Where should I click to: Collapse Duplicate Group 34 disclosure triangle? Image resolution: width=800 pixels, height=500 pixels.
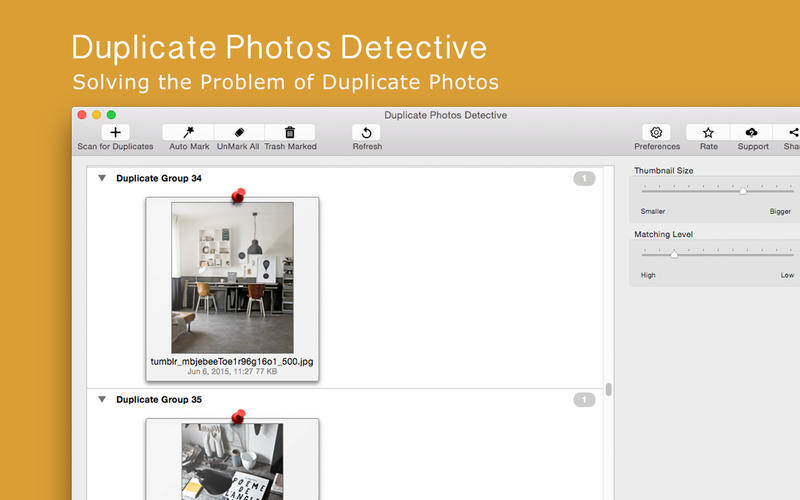(102, 178)
